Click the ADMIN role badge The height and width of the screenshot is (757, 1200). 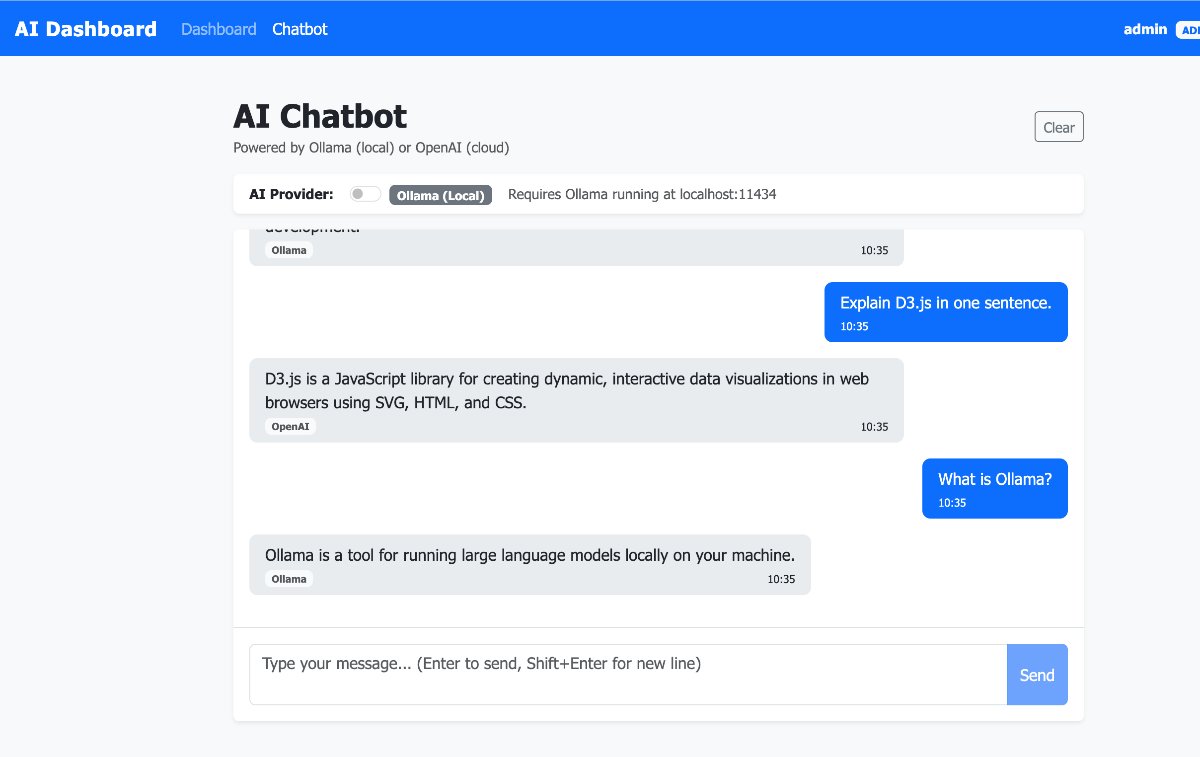(1190, 30)
